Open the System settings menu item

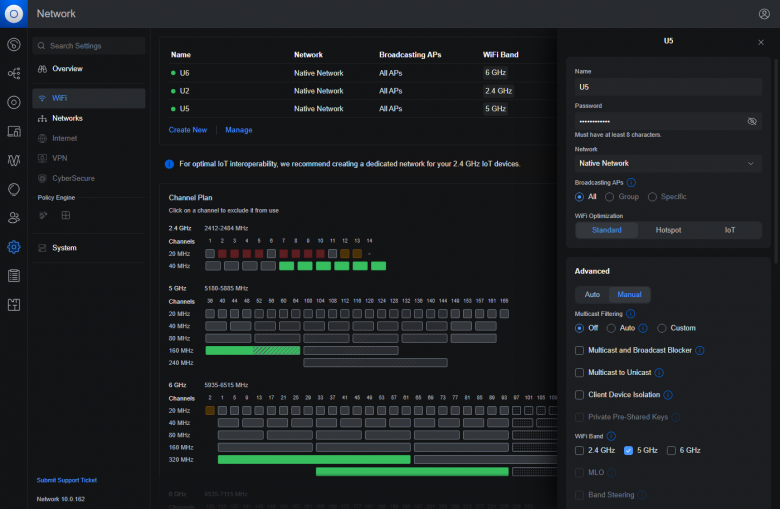coord(64,248)
